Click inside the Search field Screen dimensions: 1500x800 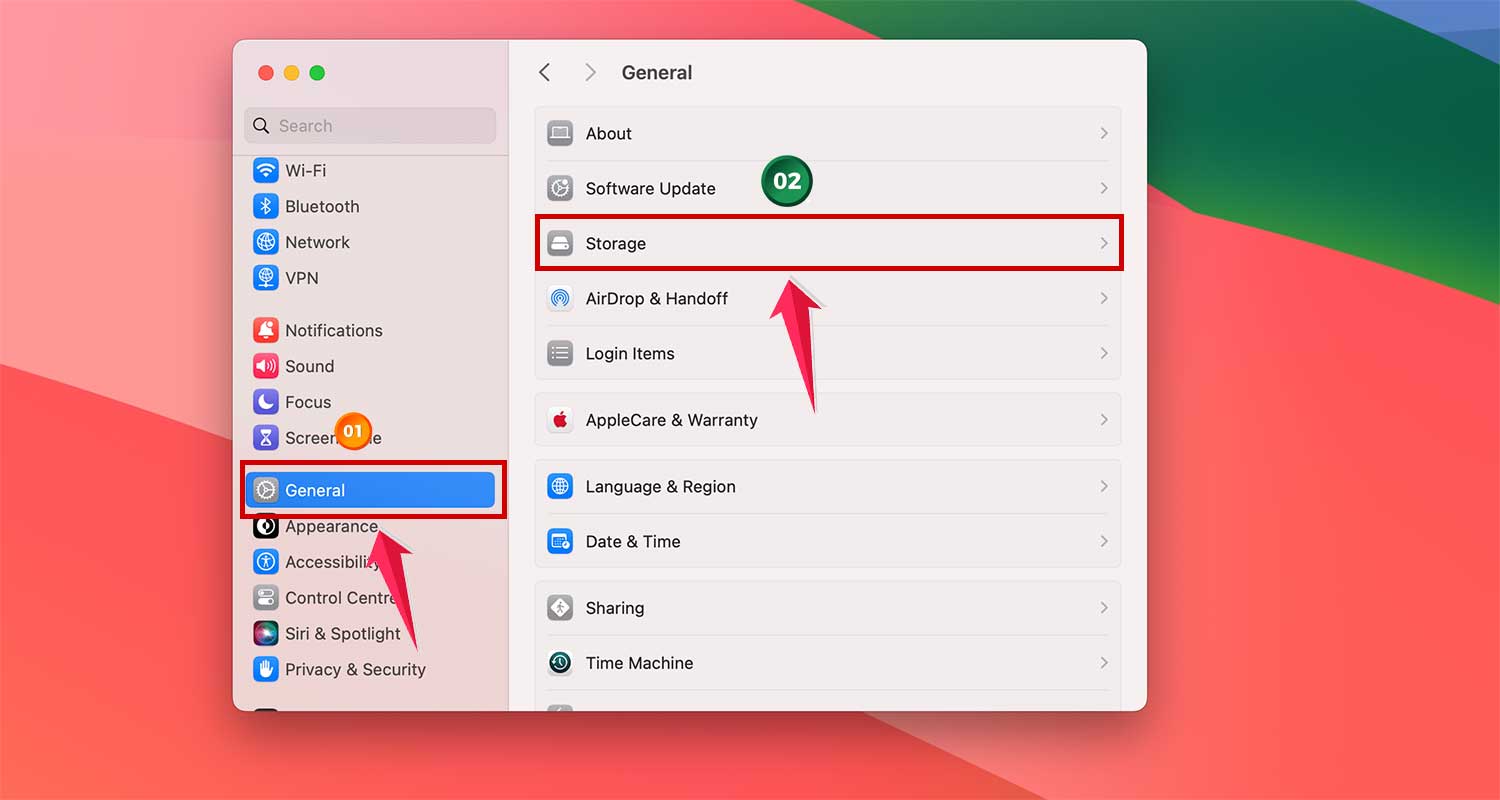click(370, 125)
